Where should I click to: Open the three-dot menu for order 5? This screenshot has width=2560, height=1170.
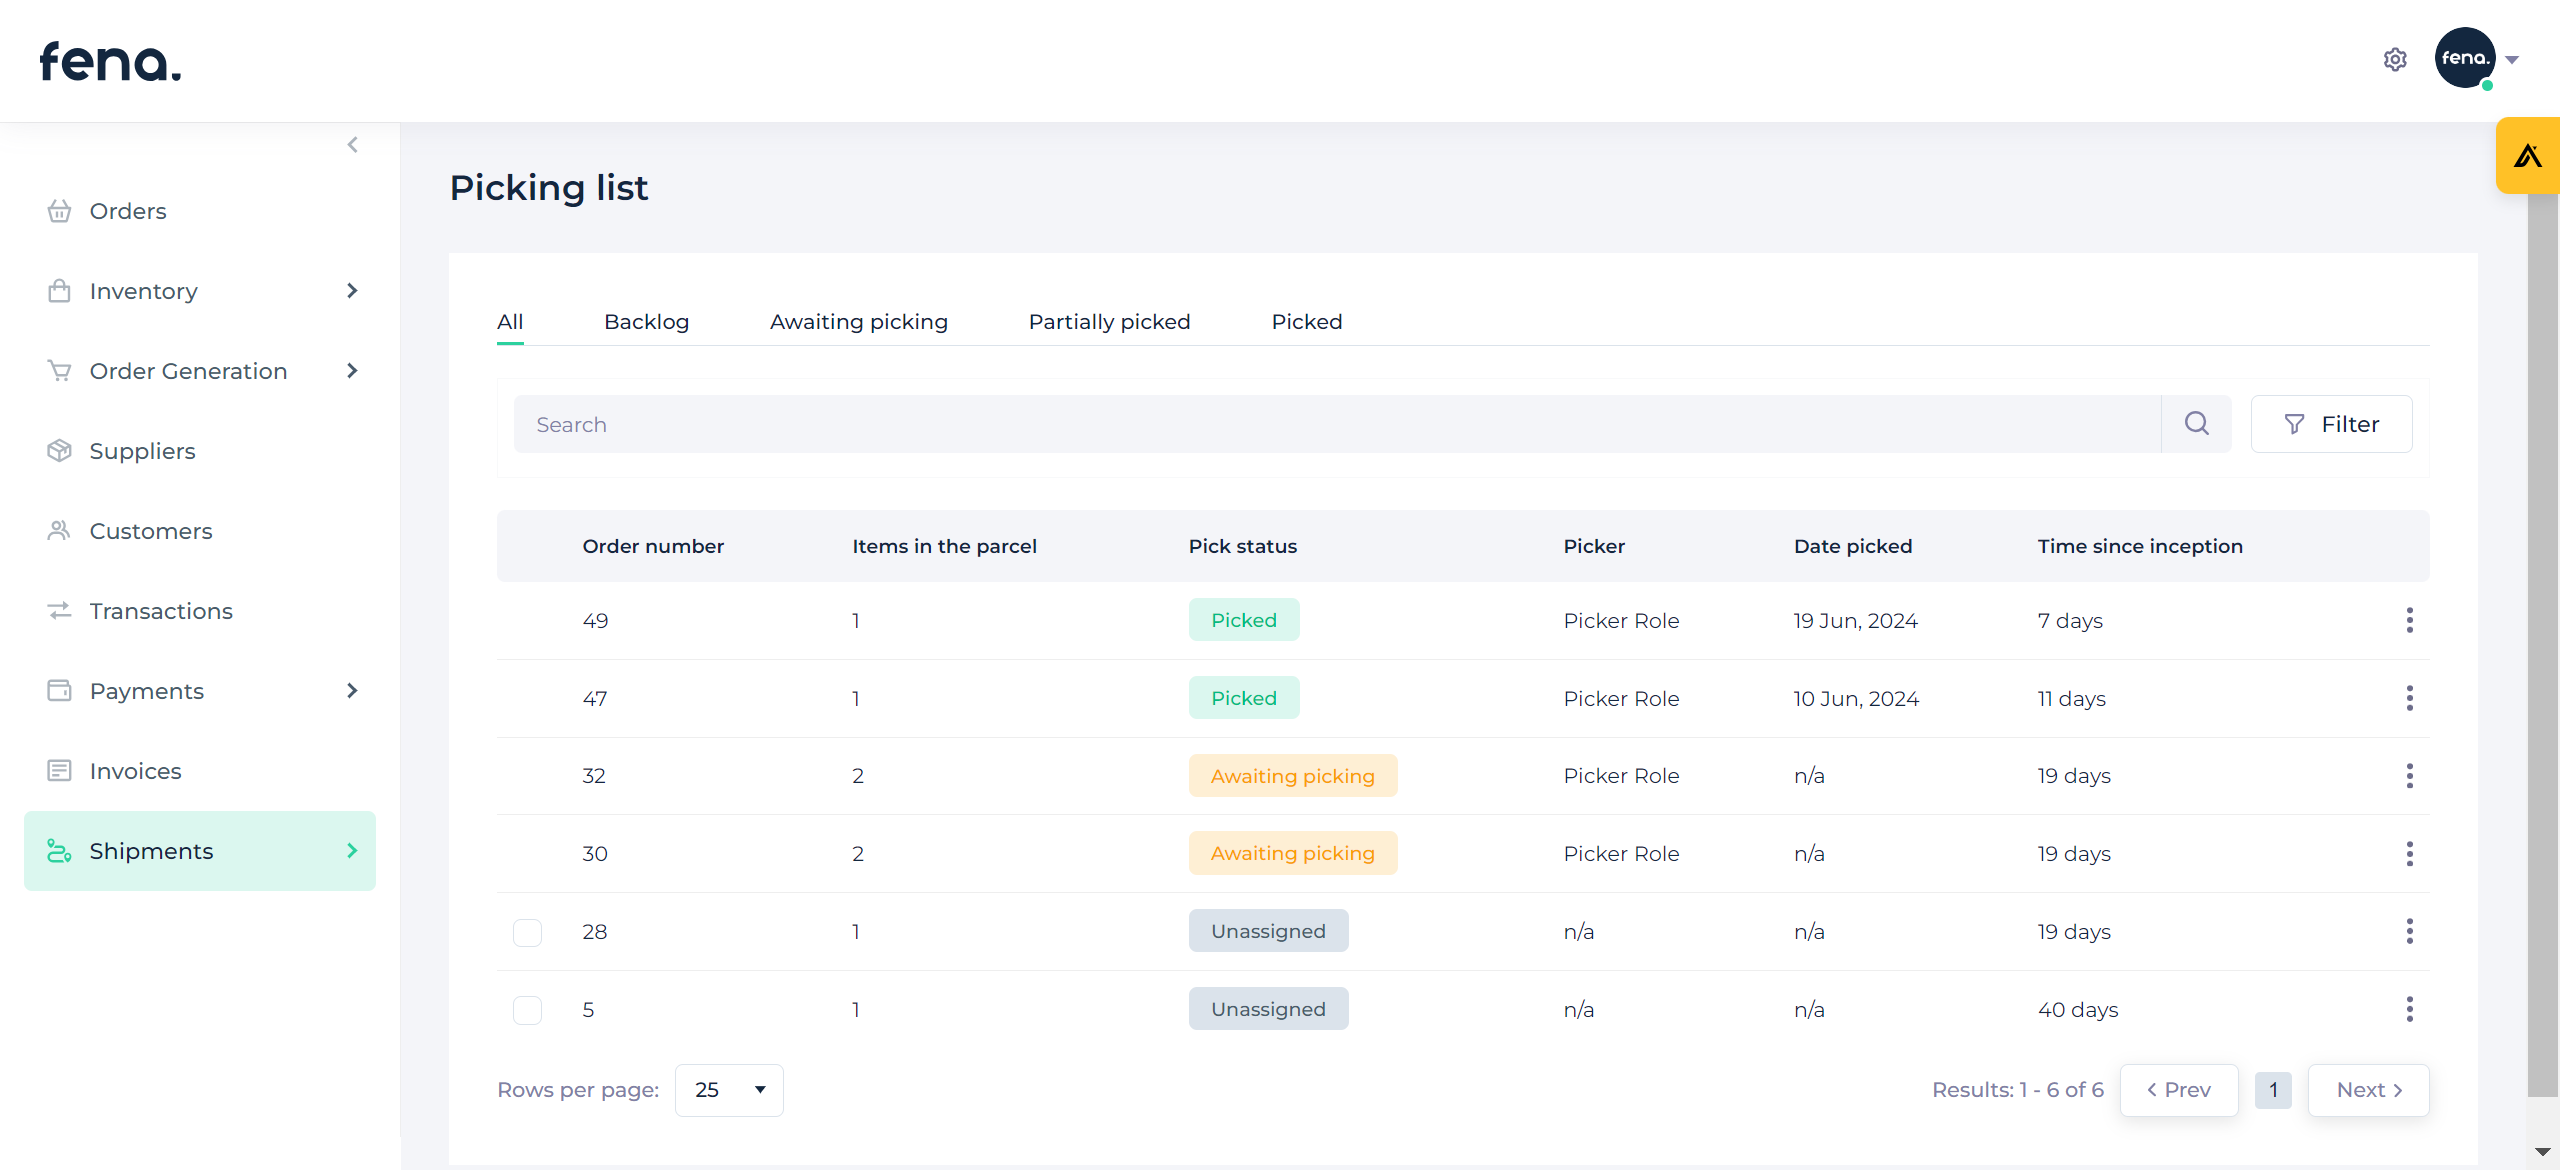2409,1010
